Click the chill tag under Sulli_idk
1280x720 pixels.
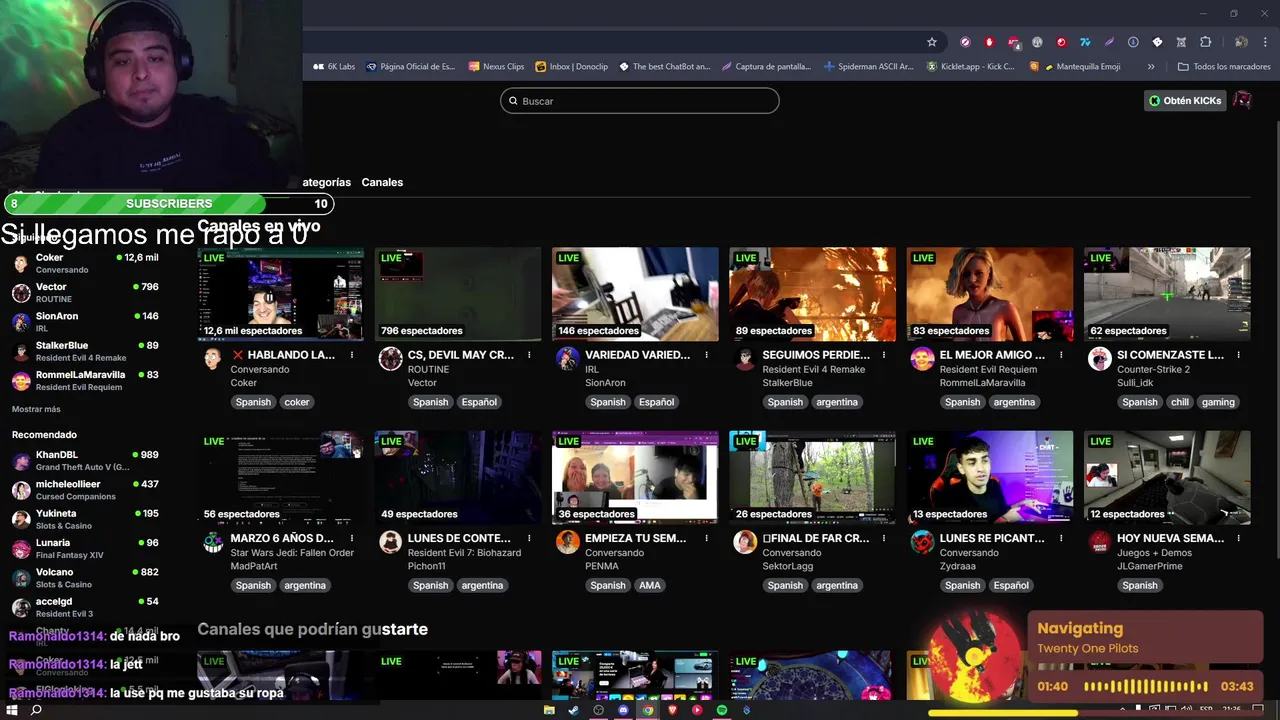coord(1179,402)
